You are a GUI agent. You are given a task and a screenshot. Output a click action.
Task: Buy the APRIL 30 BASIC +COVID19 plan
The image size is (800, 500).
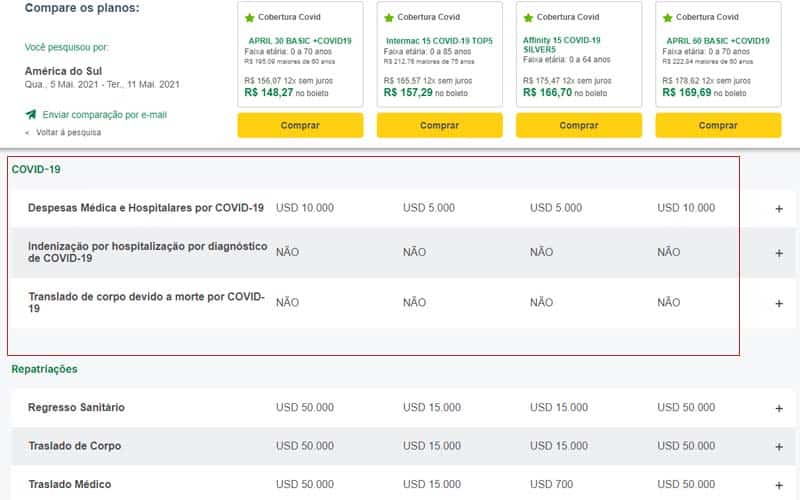click(300, 126)
